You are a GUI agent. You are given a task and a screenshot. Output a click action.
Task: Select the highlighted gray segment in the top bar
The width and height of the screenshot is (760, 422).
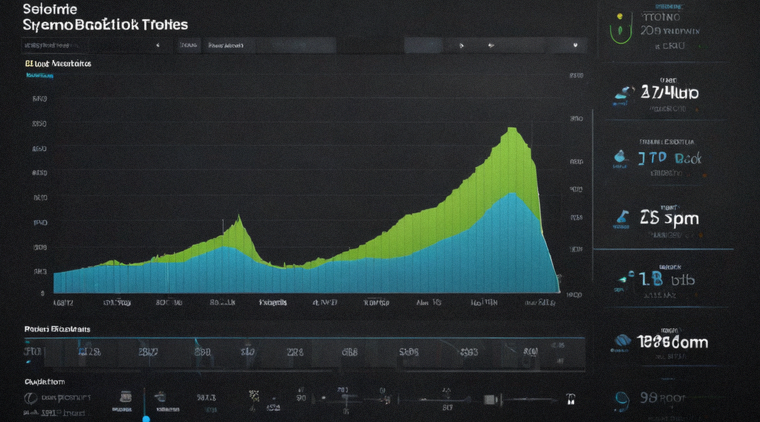pos(423,46)
